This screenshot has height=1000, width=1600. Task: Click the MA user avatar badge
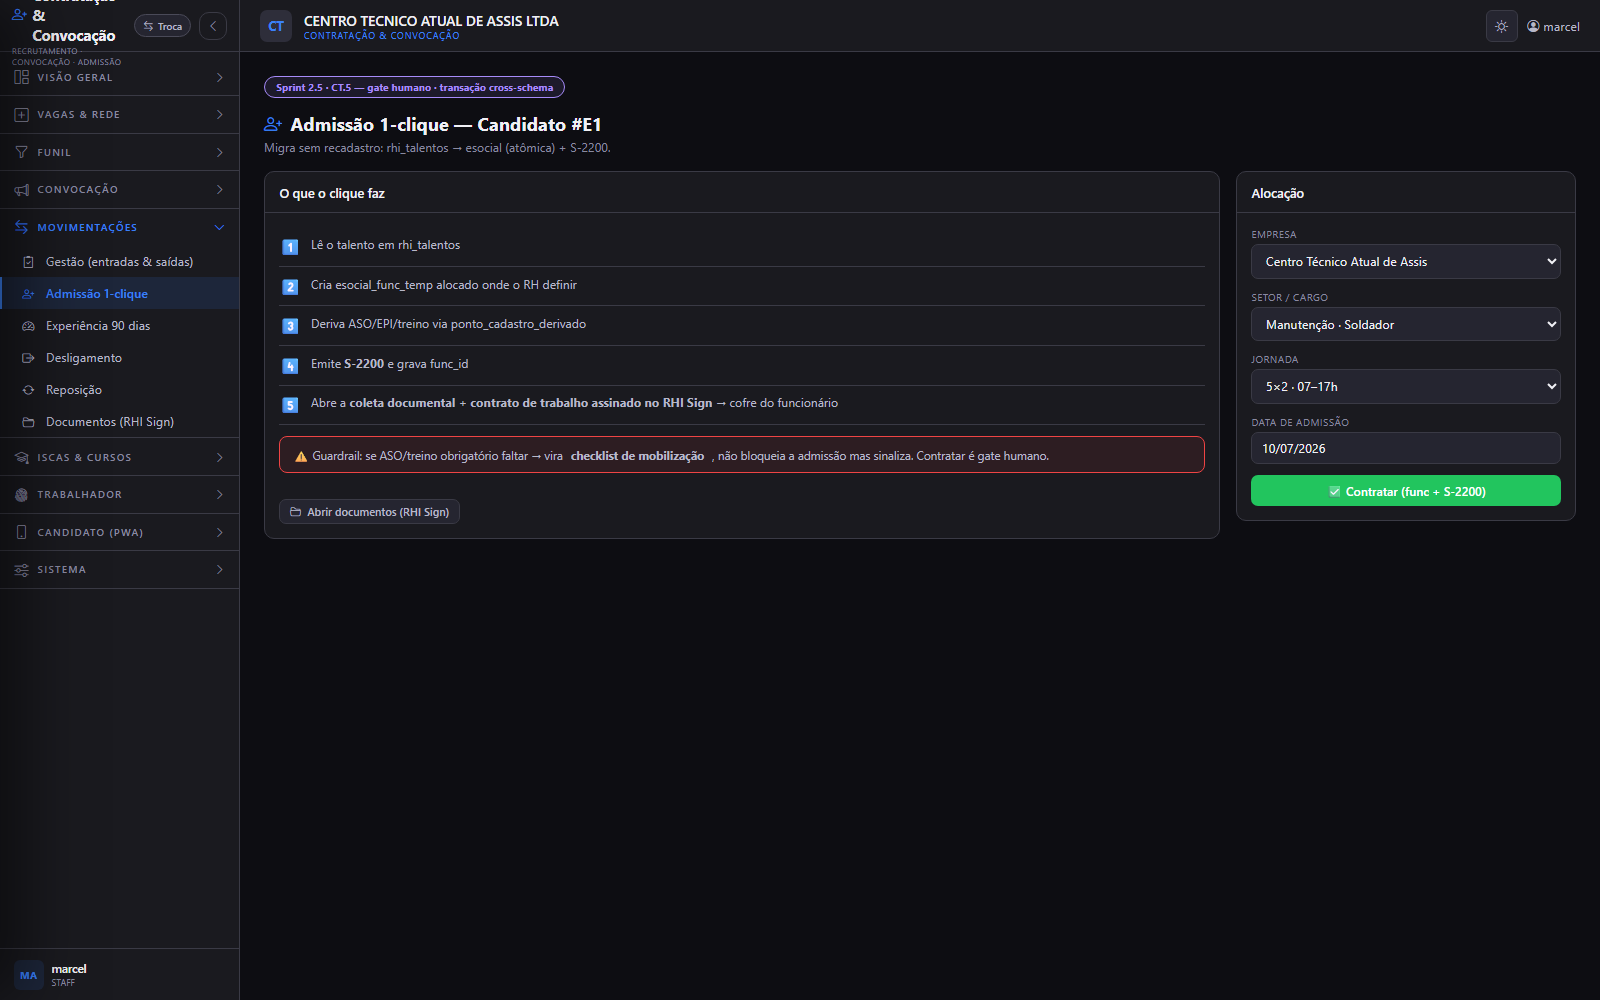click(28, 975)
